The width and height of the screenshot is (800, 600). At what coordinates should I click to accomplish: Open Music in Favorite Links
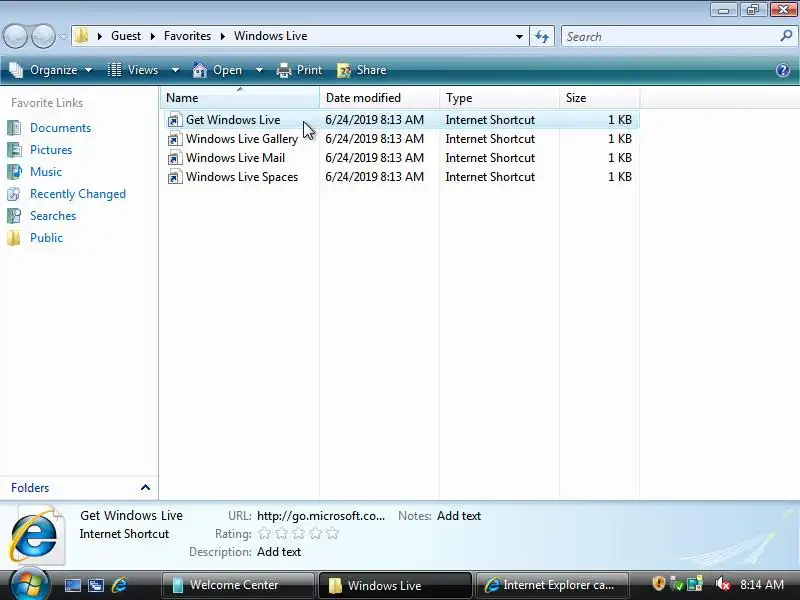(x=46, y=171)
